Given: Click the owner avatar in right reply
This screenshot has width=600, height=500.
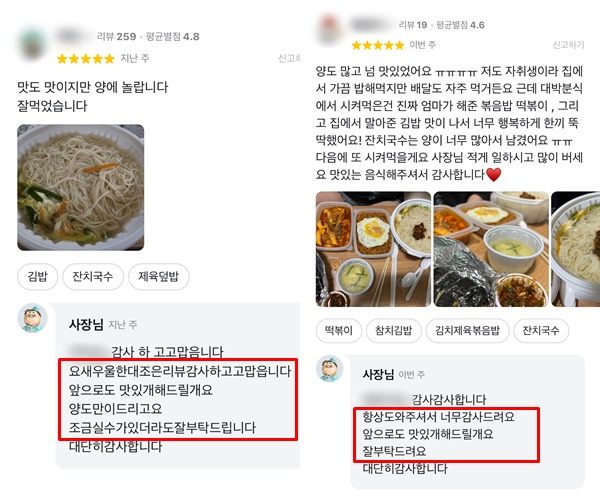Looking at the screenshot, I should [x=329, y=369].
